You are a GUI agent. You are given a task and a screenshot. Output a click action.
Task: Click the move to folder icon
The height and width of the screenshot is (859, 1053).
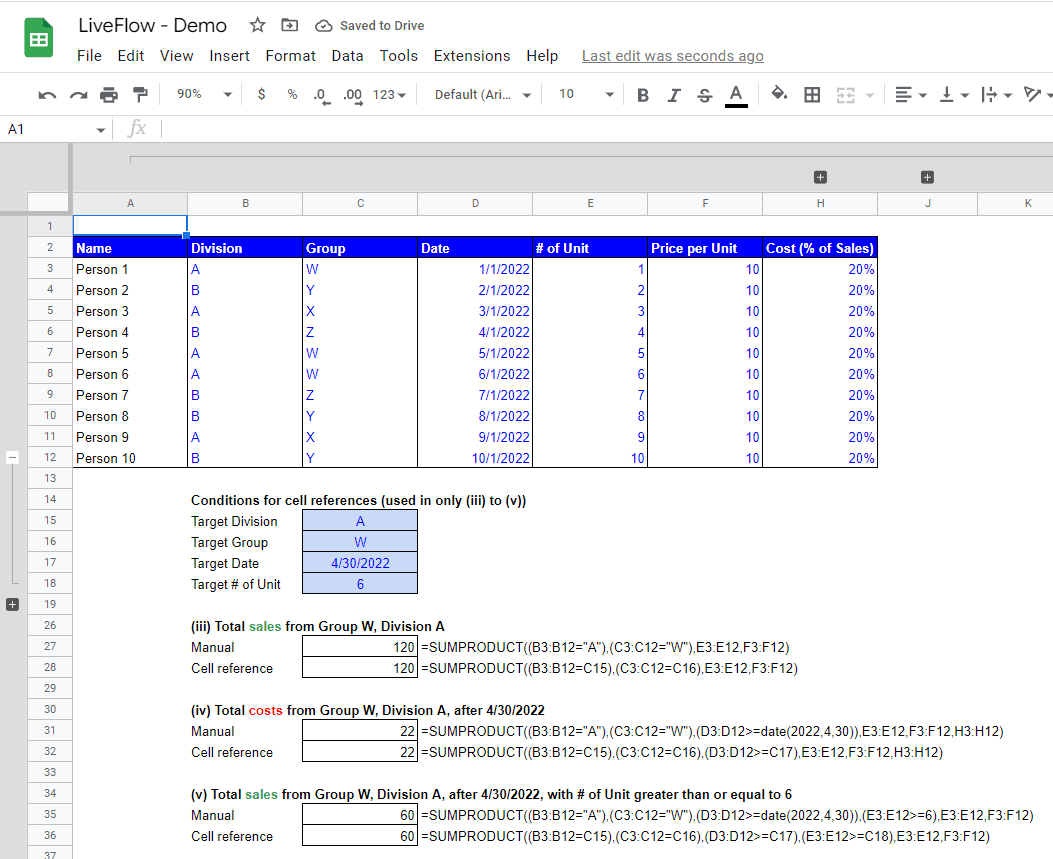[x=289, y=26]
